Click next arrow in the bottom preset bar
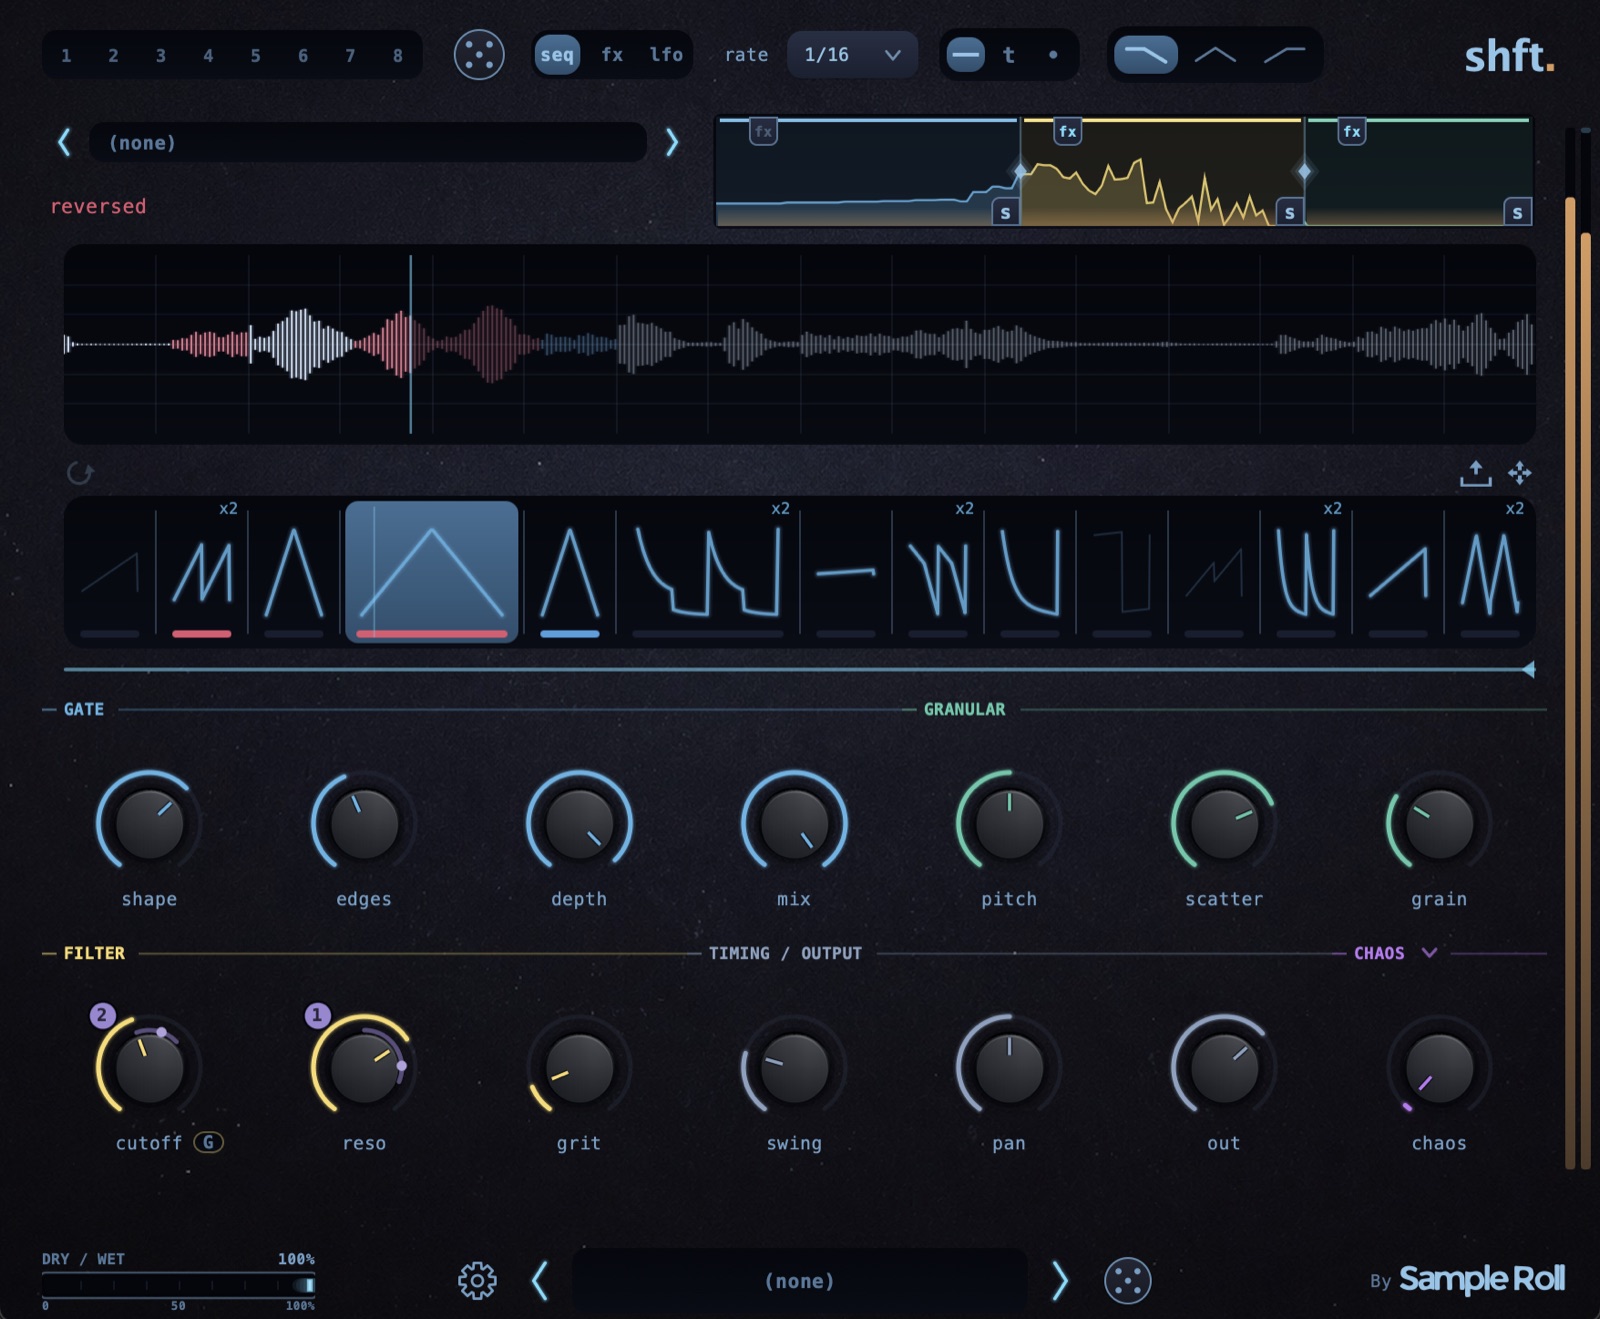Viewport: 1600px width, 1319px height. point(1060,1281)
